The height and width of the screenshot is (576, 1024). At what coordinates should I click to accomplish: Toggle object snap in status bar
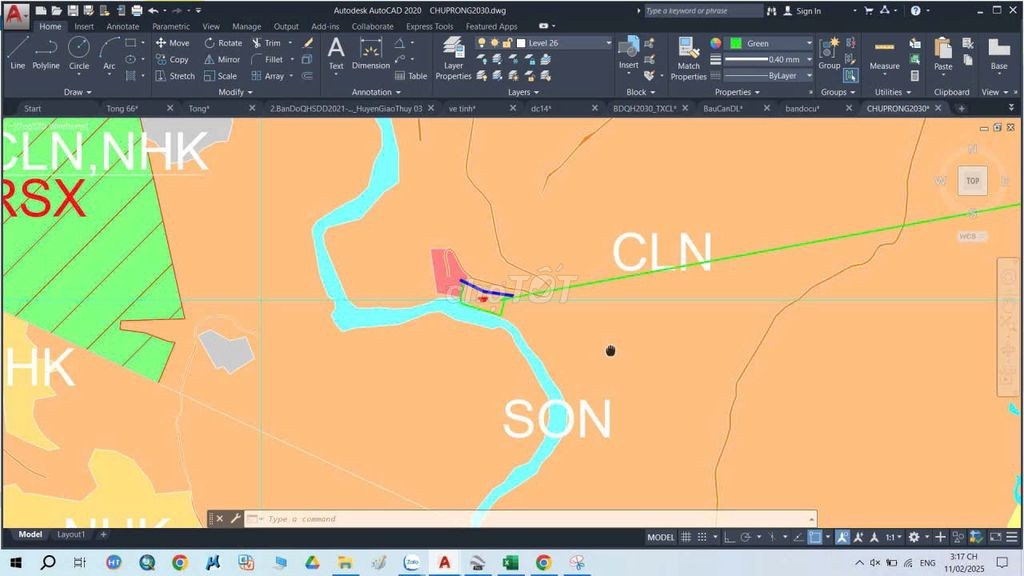[x=815, y=537]
